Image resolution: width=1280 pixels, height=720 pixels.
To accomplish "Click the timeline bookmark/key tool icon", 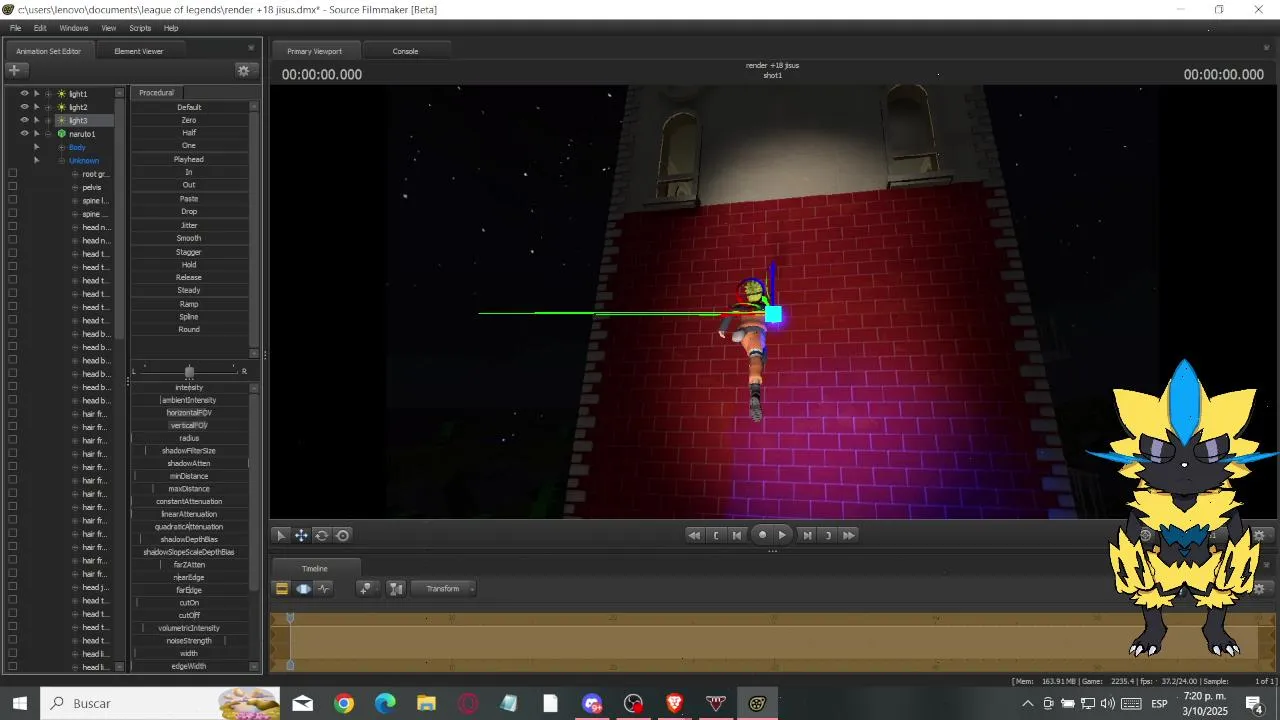I will [366, 589].
